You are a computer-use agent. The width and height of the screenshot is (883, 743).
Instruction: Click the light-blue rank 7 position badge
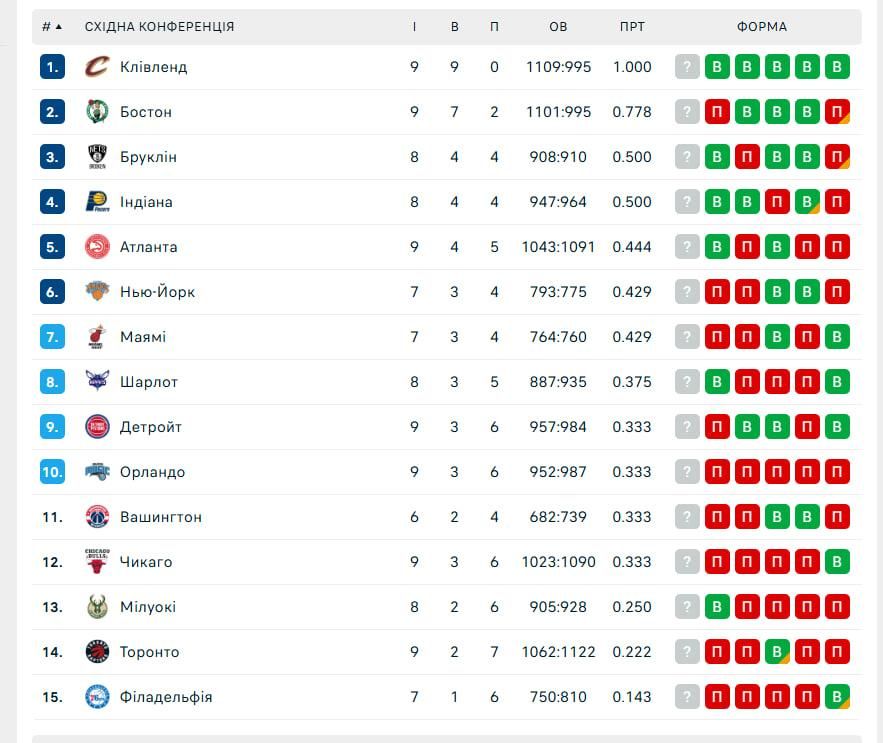[x=52, y=337]
